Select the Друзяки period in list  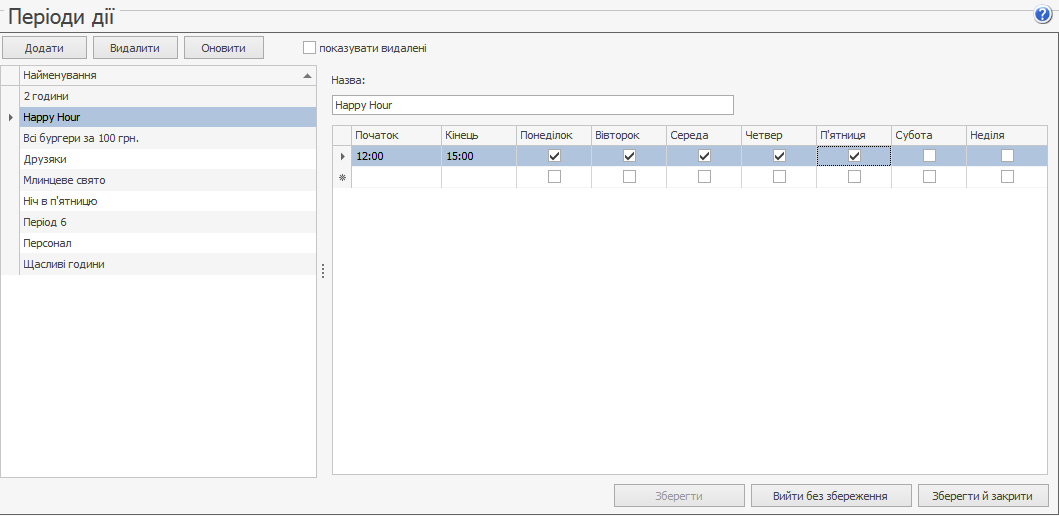tap(45, 159)
